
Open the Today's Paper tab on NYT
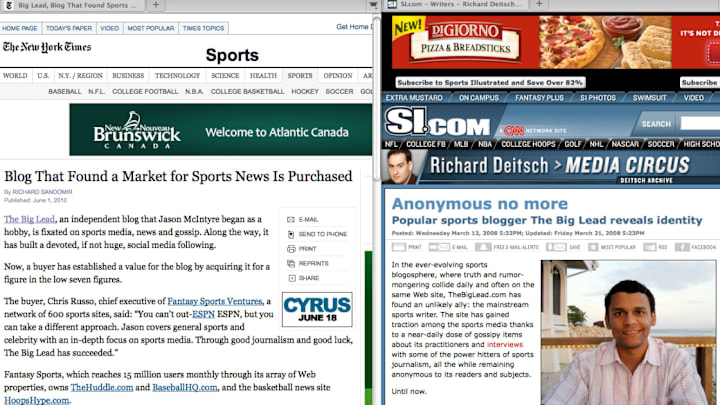pos(69,28)
